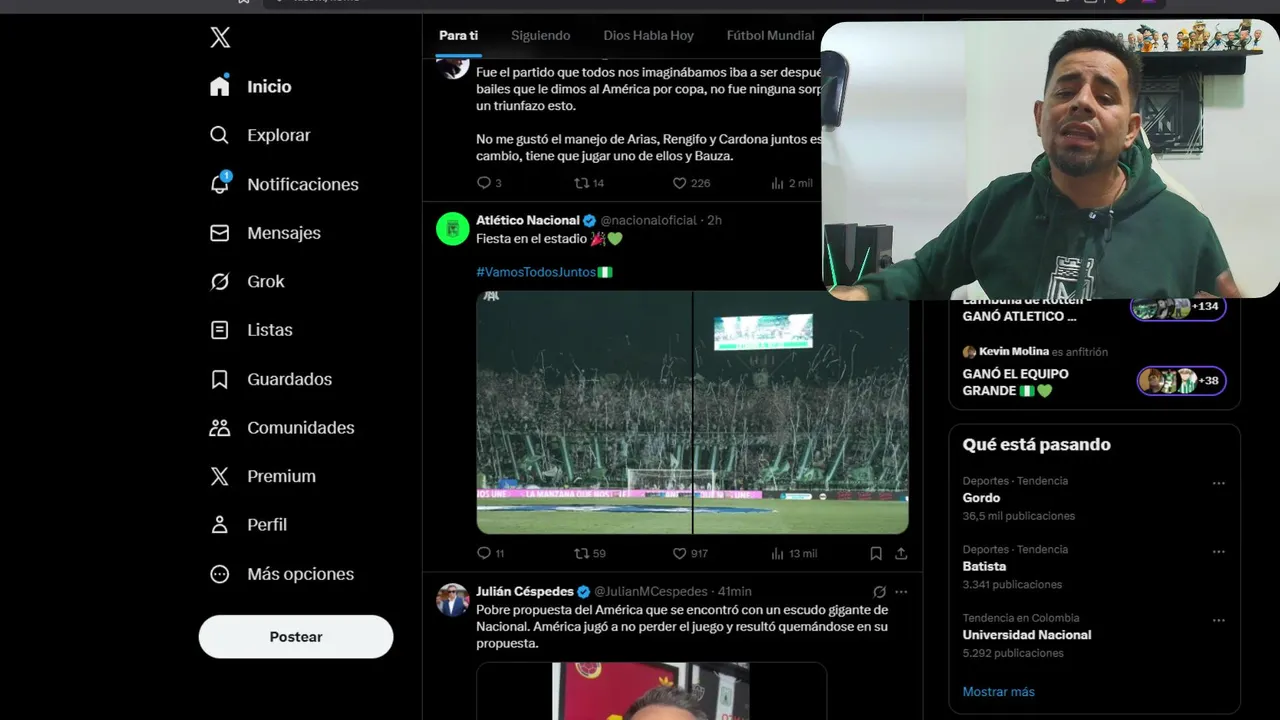Image resolution: width=1280 pixels, height=720 pixels.
Task: Open the Comunidades people icon
Action: pyautogui.click(x=220, y=428)
